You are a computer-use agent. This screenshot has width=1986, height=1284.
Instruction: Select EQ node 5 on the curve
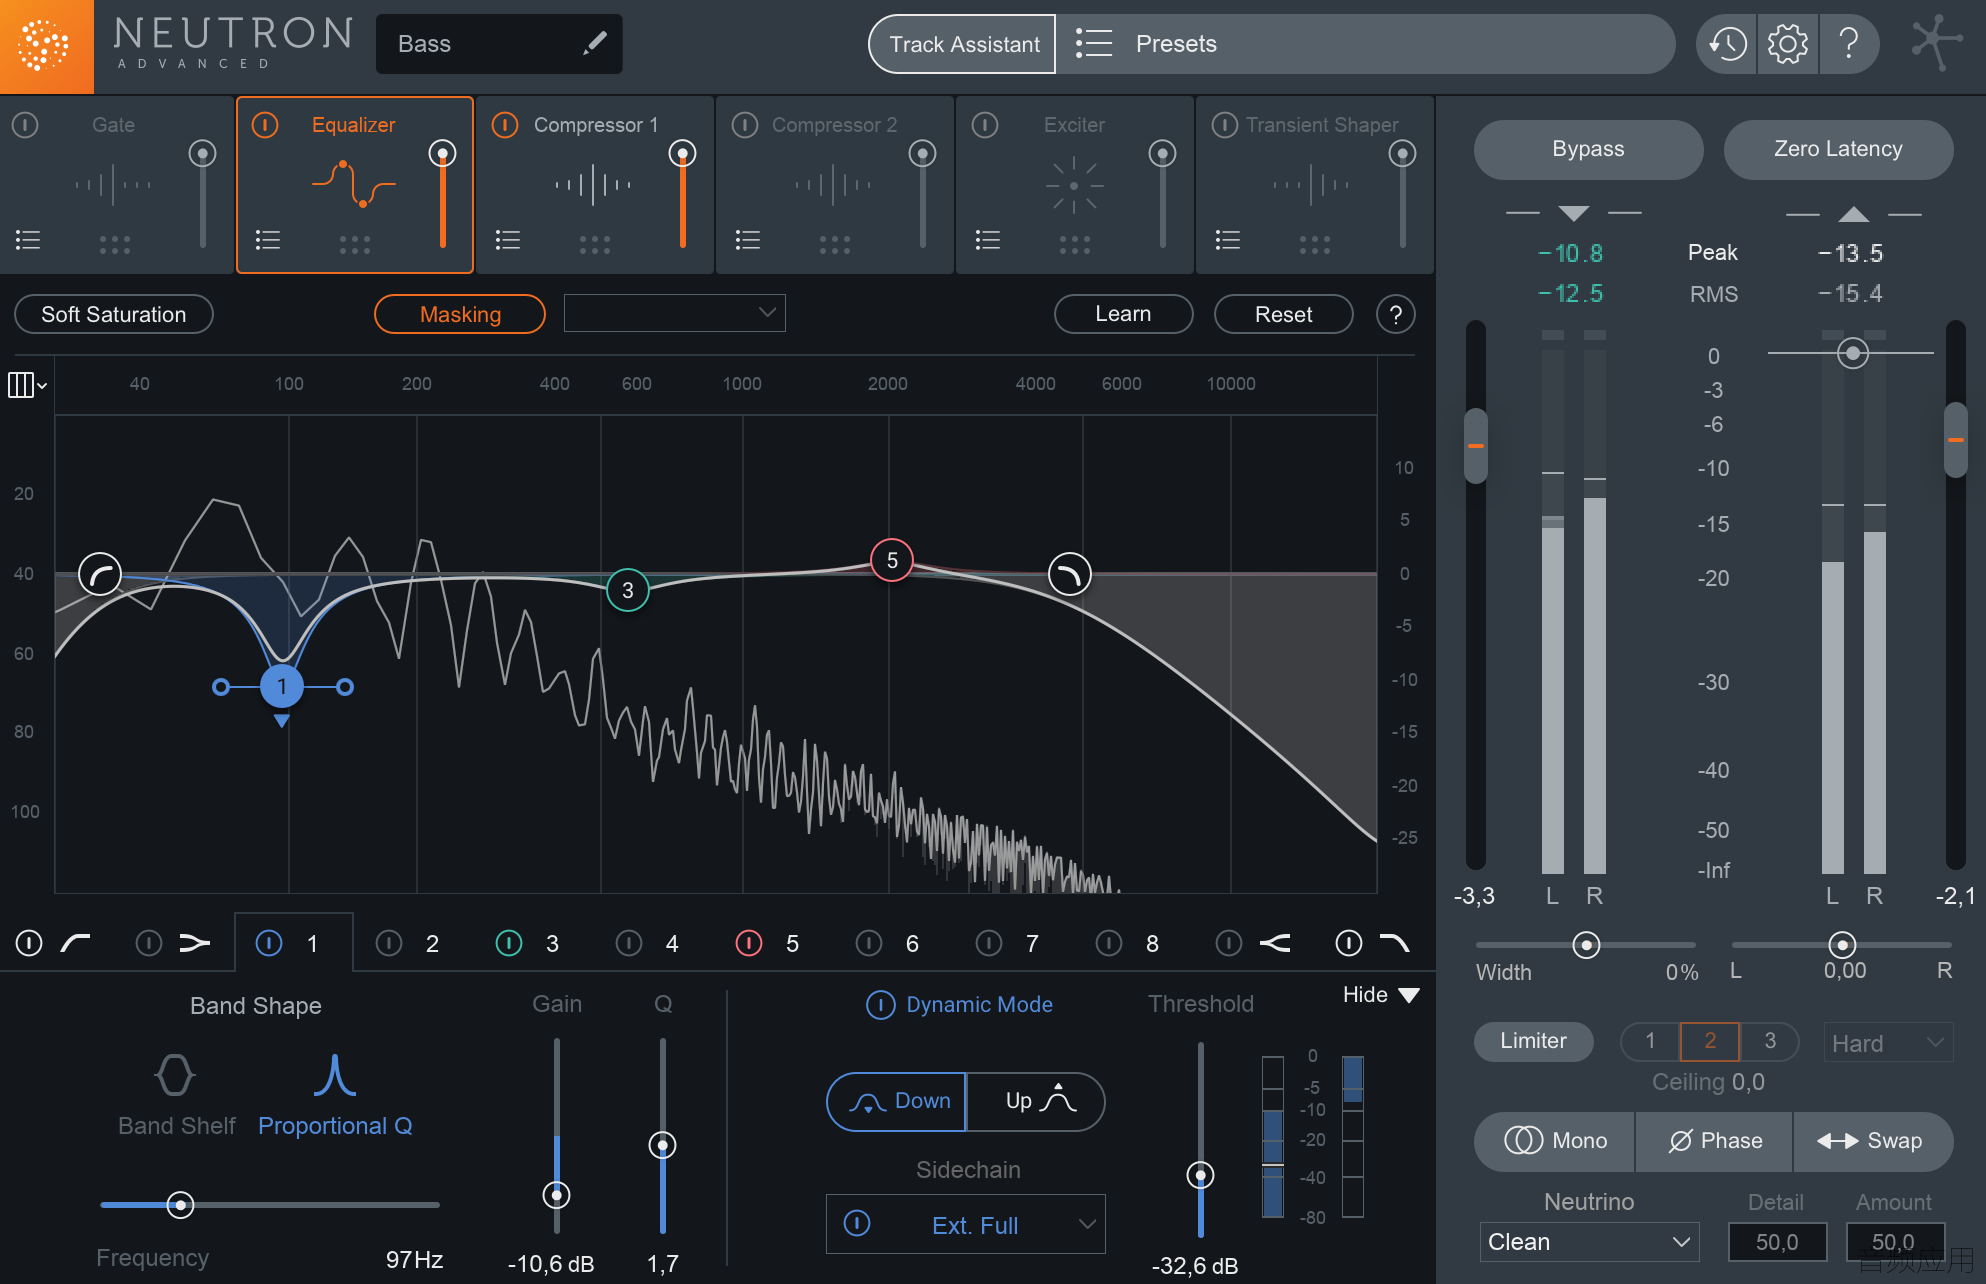(x=892, y=560)
